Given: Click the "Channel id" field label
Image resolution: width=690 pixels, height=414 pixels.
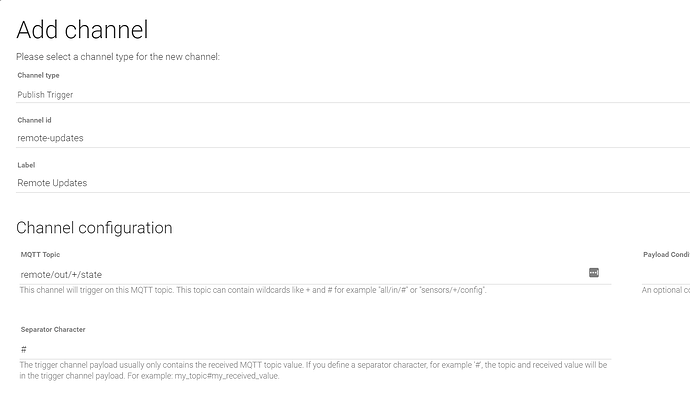Looking at the screenshot, I should point(35,120).
